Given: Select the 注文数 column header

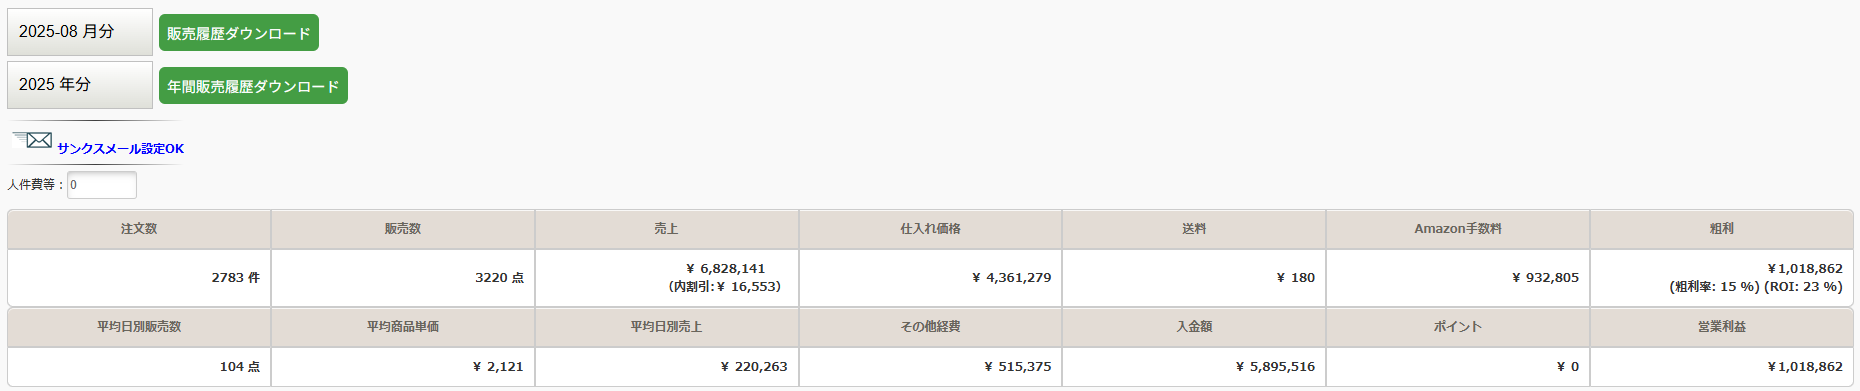Looking at the screenshot, I should 139,229.
